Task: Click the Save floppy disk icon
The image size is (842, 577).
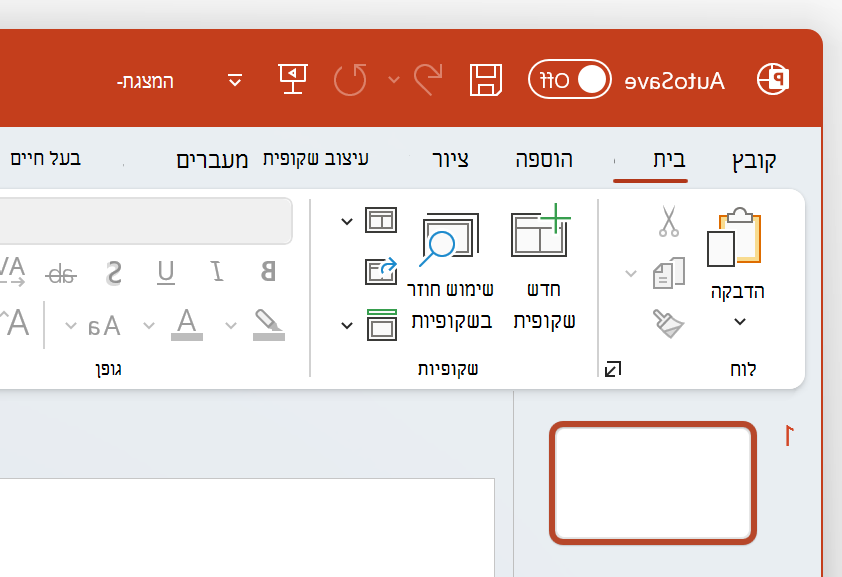Action: click(486, 80)
